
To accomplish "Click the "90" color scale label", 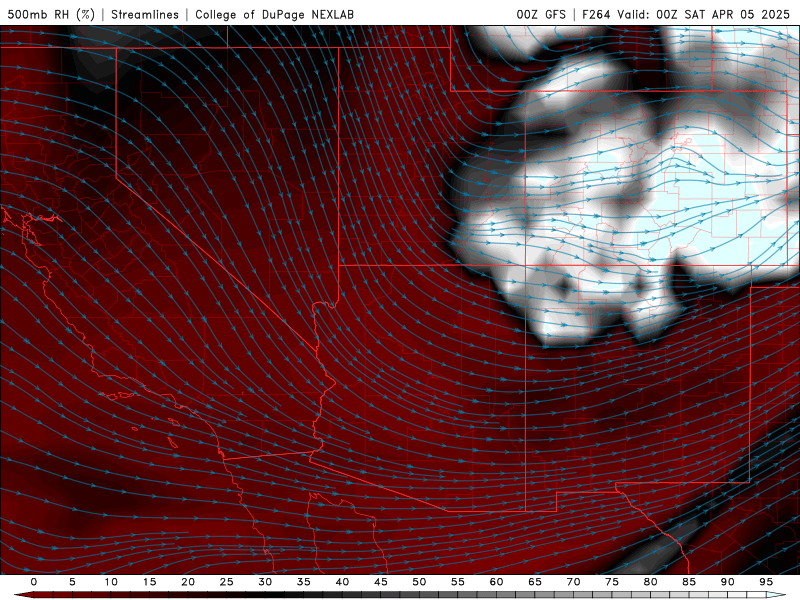I will point(727,582).
